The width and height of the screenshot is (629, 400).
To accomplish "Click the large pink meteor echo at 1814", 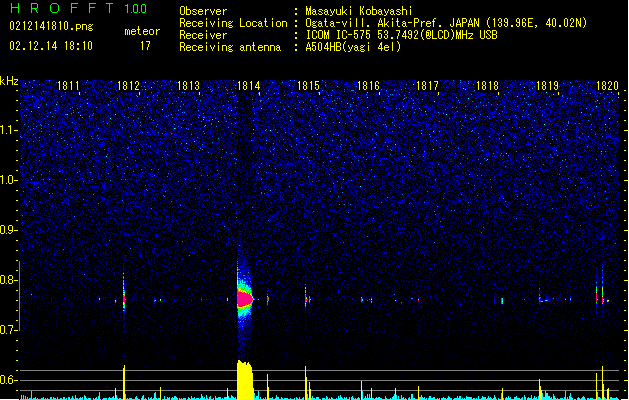I will (244, 299).
